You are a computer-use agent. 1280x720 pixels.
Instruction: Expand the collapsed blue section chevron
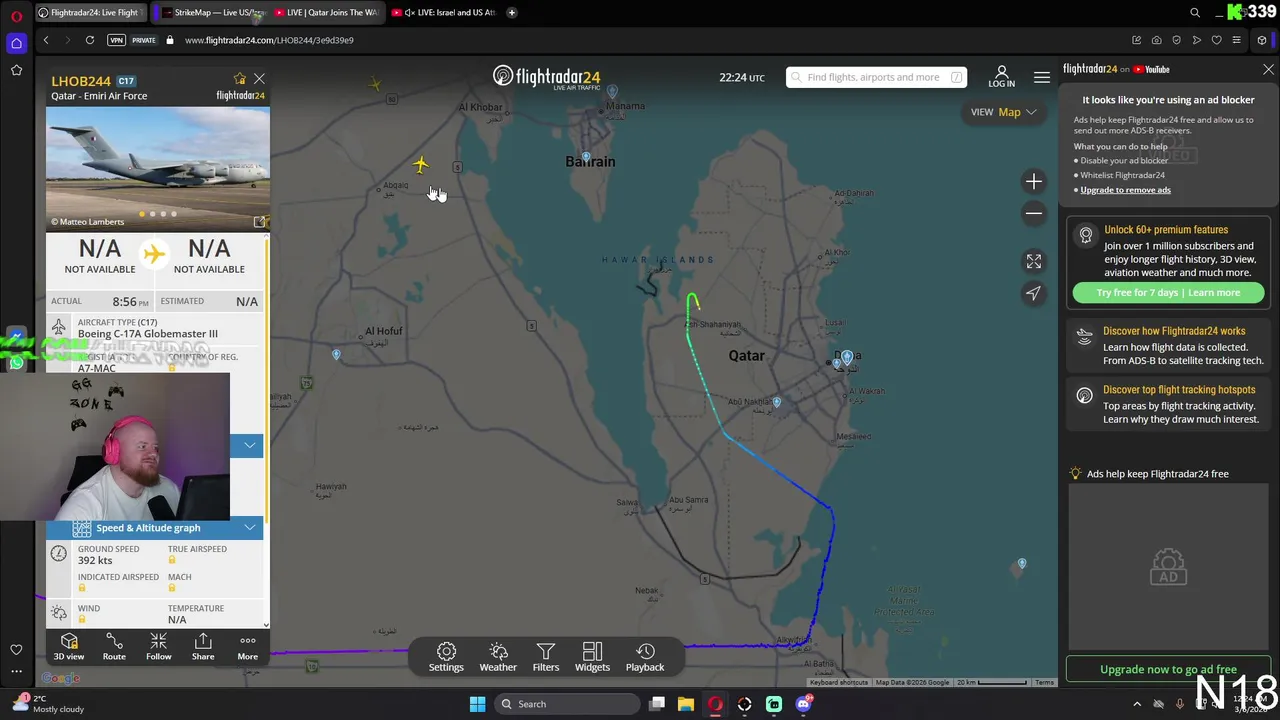pos(249,445)
